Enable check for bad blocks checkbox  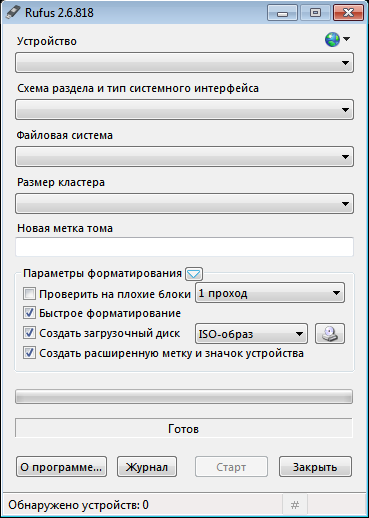pyautogui.click(x=29, y=294)
